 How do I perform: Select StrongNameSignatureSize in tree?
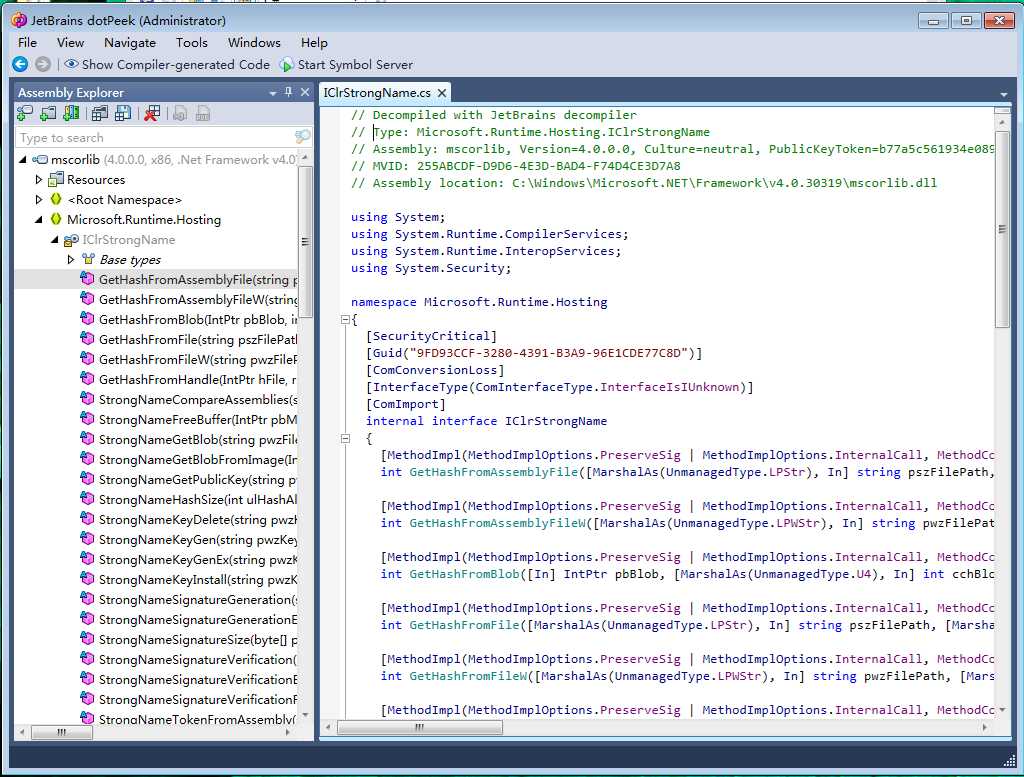click(198, 639)
